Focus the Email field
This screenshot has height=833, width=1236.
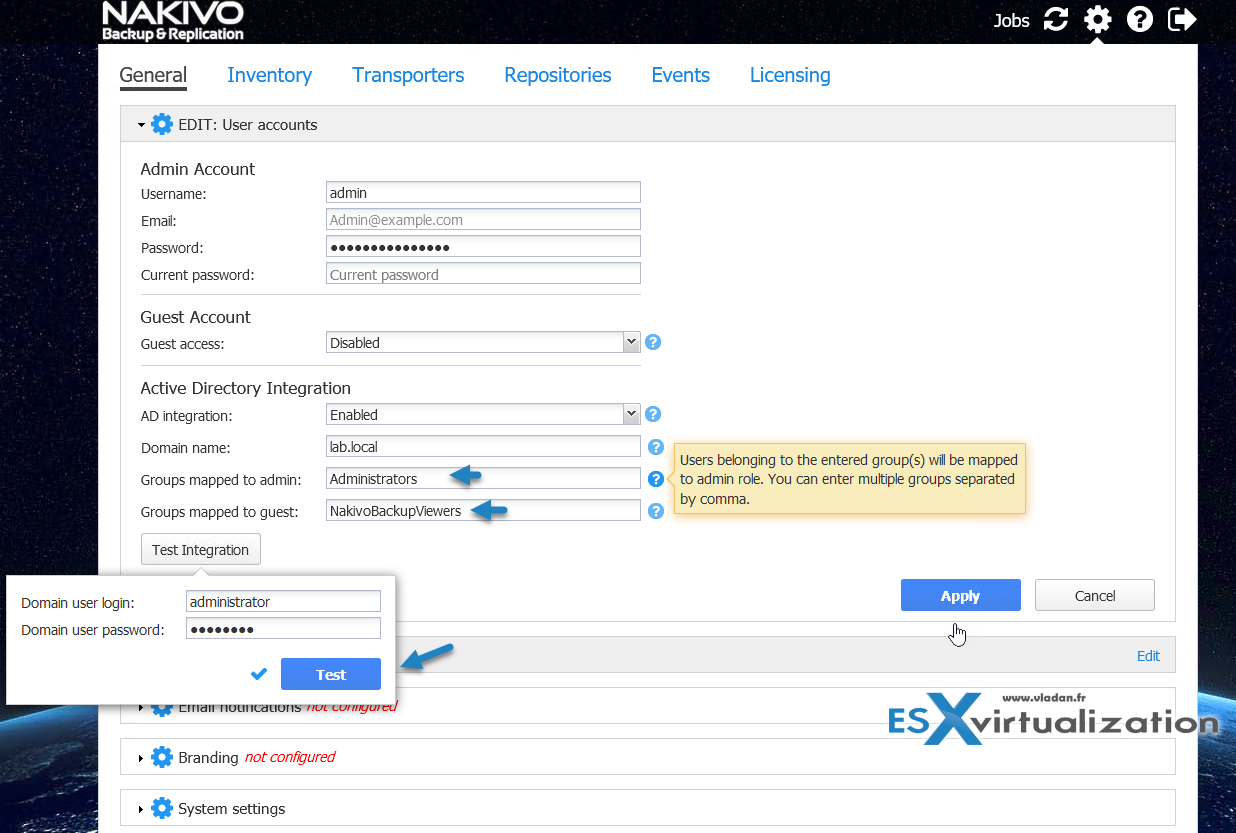click(x=483, y=220)
